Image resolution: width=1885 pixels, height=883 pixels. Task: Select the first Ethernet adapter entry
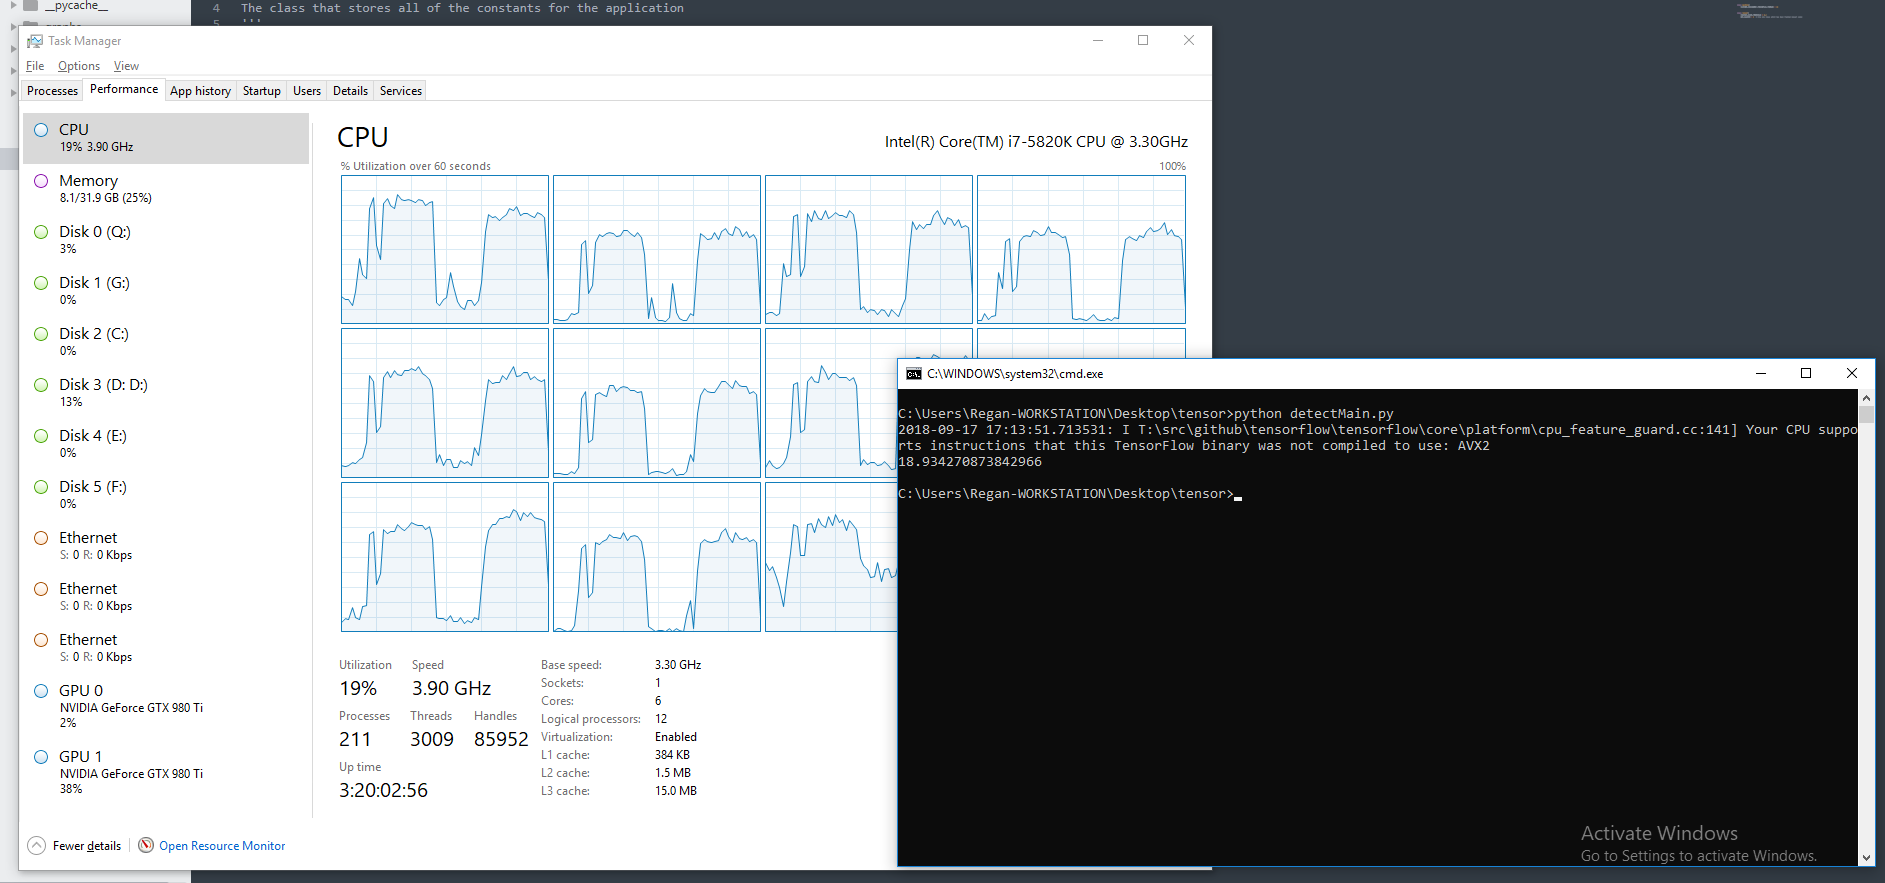coord(166,546)
